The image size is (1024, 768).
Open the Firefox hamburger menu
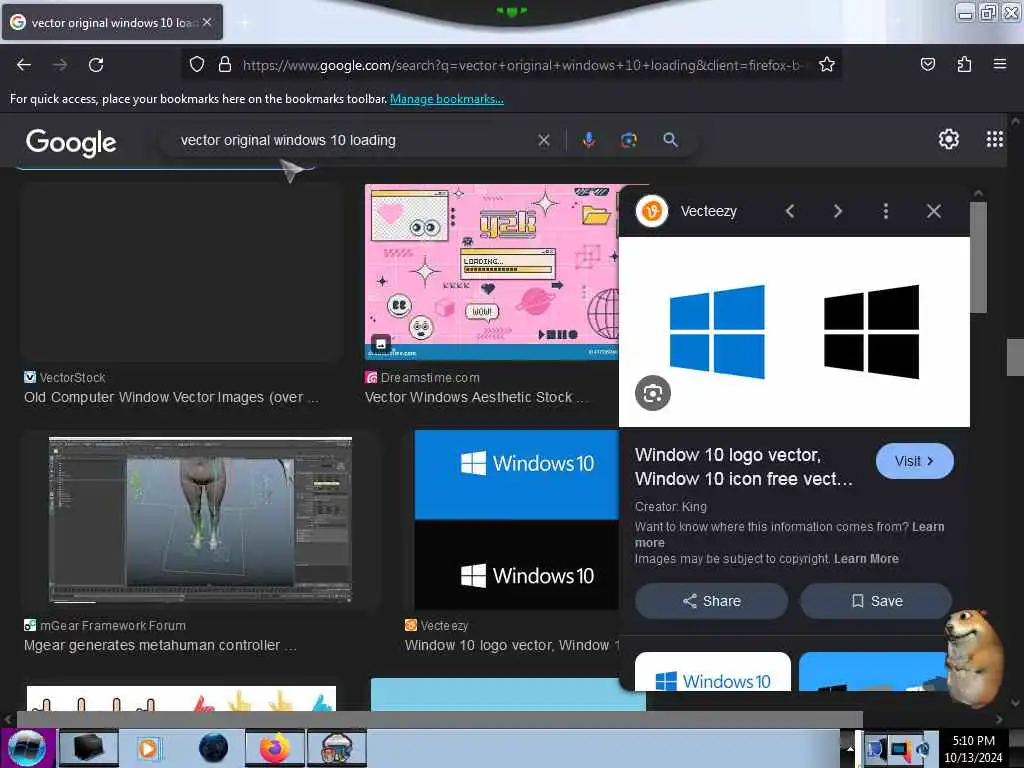(1000, 64)
